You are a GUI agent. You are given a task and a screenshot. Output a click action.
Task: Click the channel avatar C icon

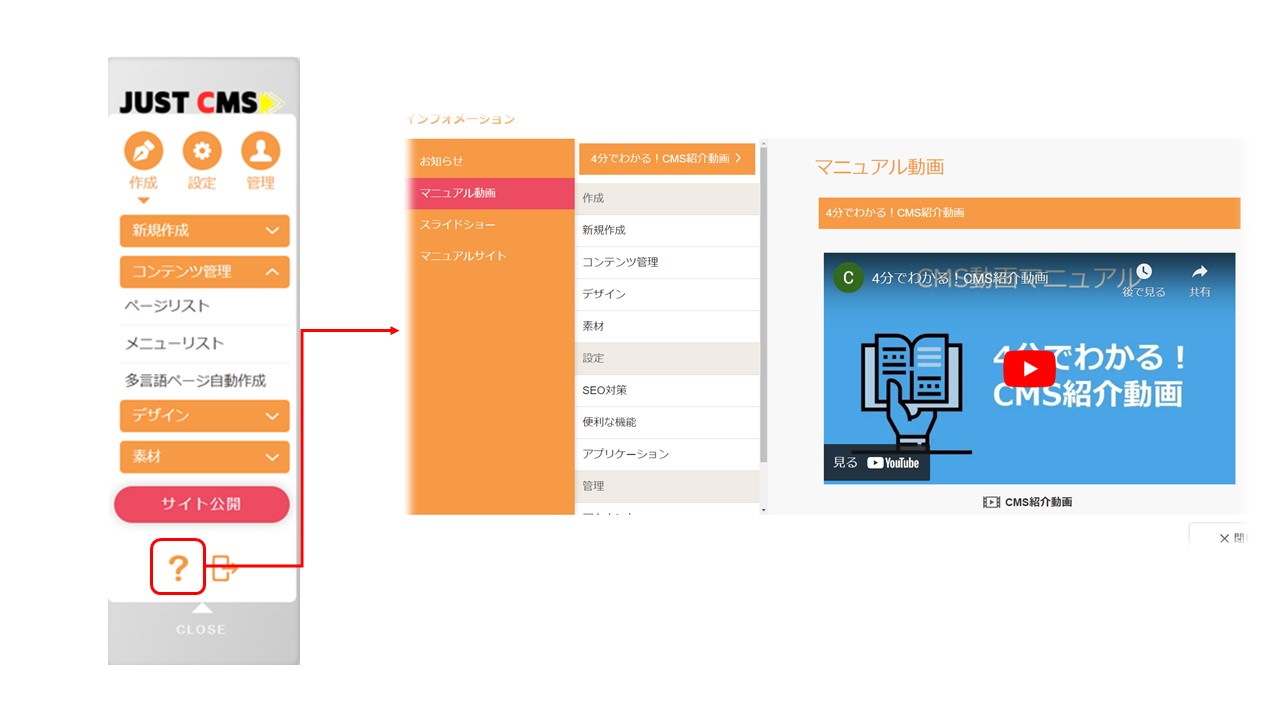pyautogui.click(x=848, y=278)
